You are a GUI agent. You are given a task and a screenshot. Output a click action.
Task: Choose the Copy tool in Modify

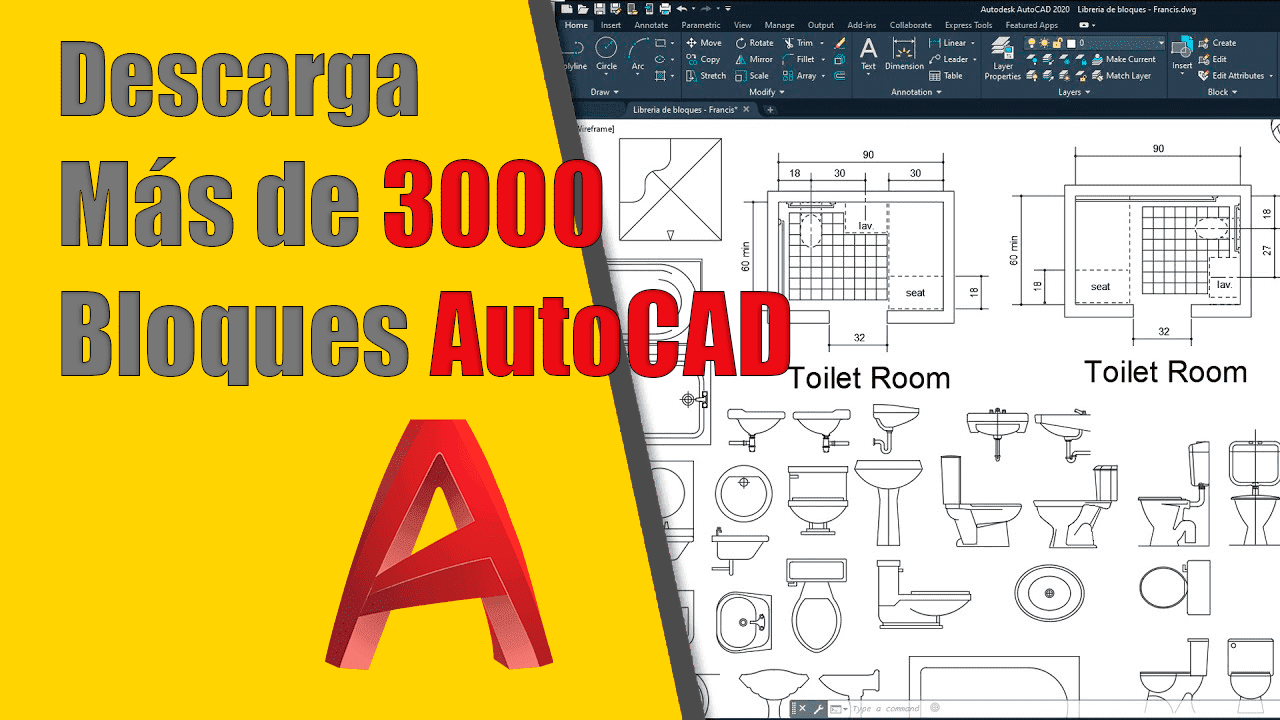pyautogui.click(x=704, y=59)
